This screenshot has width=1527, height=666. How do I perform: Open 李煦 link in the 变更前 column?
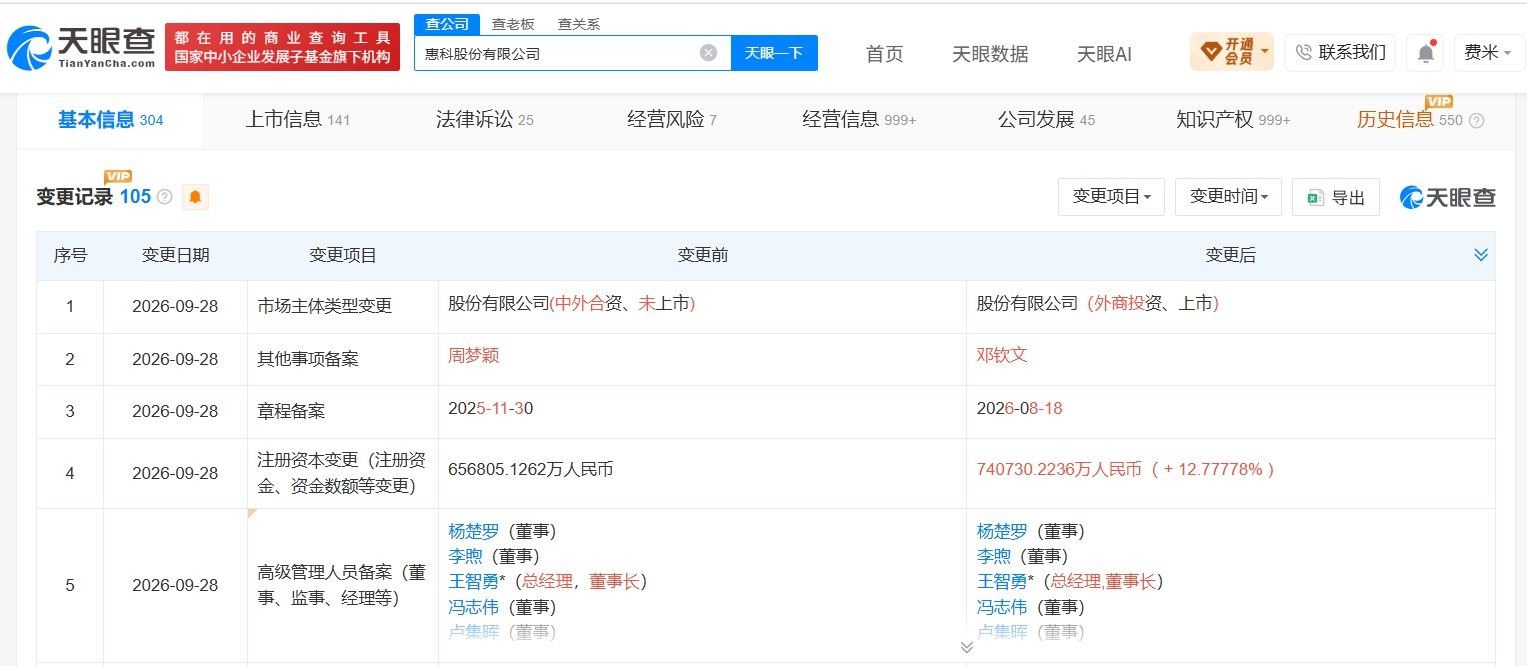tap(465, 556)
